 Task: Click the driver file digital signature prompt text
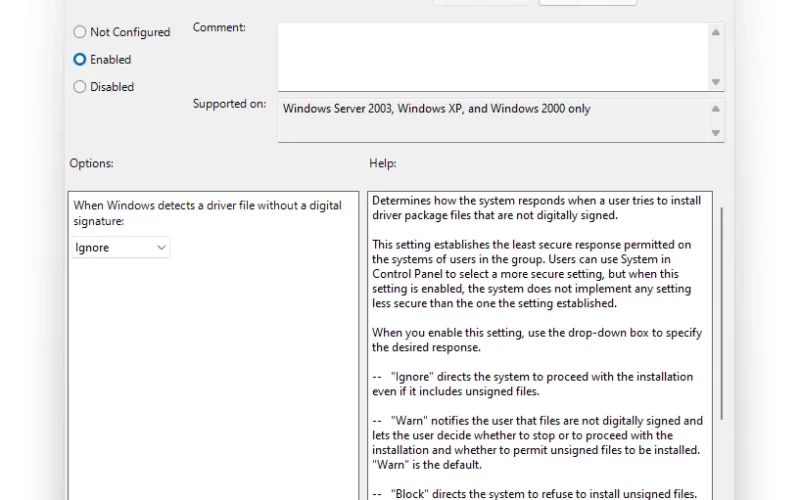tap(207, 213)
